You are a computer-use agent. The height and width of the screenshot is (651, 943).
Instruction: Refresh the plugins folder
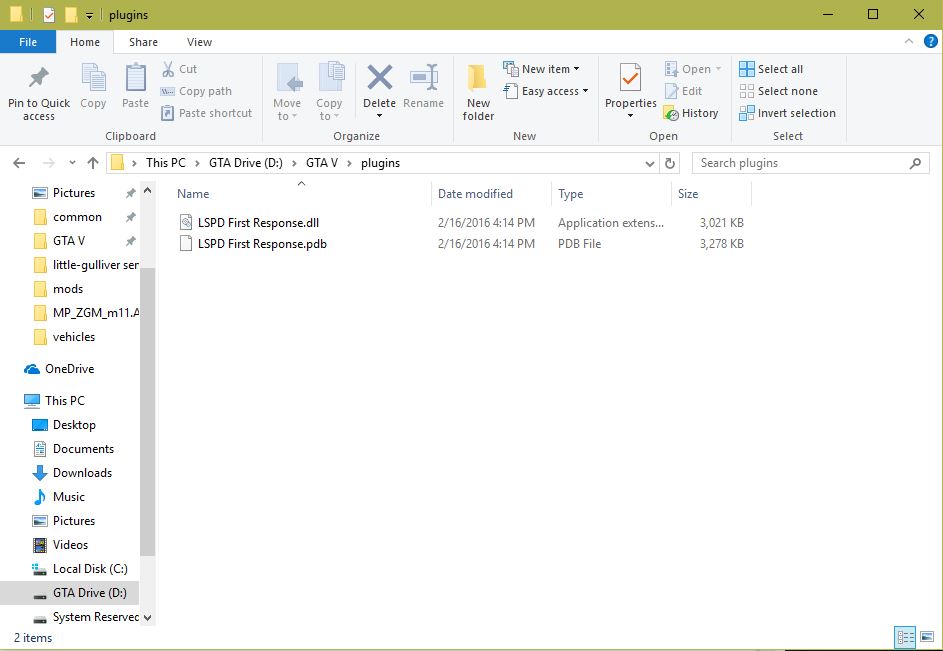coord(669,163)
